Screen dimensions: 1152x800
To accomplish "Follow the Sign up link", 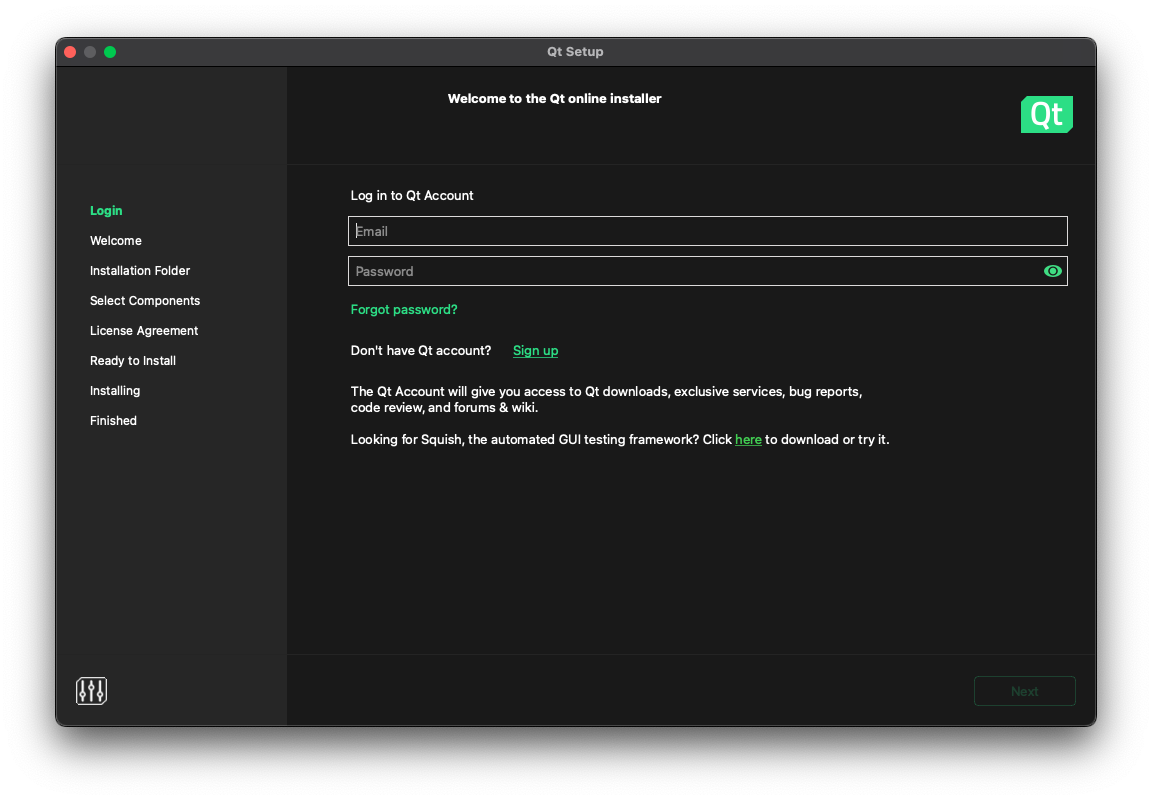I will 535,351.
